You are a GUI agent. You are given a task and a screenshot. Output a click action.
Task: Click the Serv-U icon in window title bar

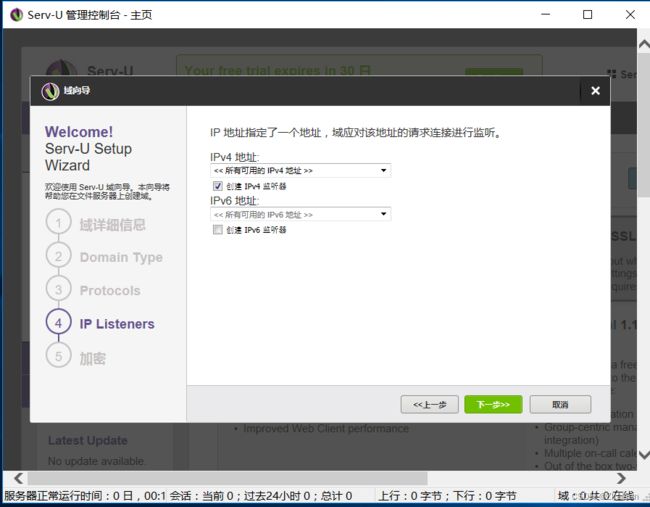[17, 15]
